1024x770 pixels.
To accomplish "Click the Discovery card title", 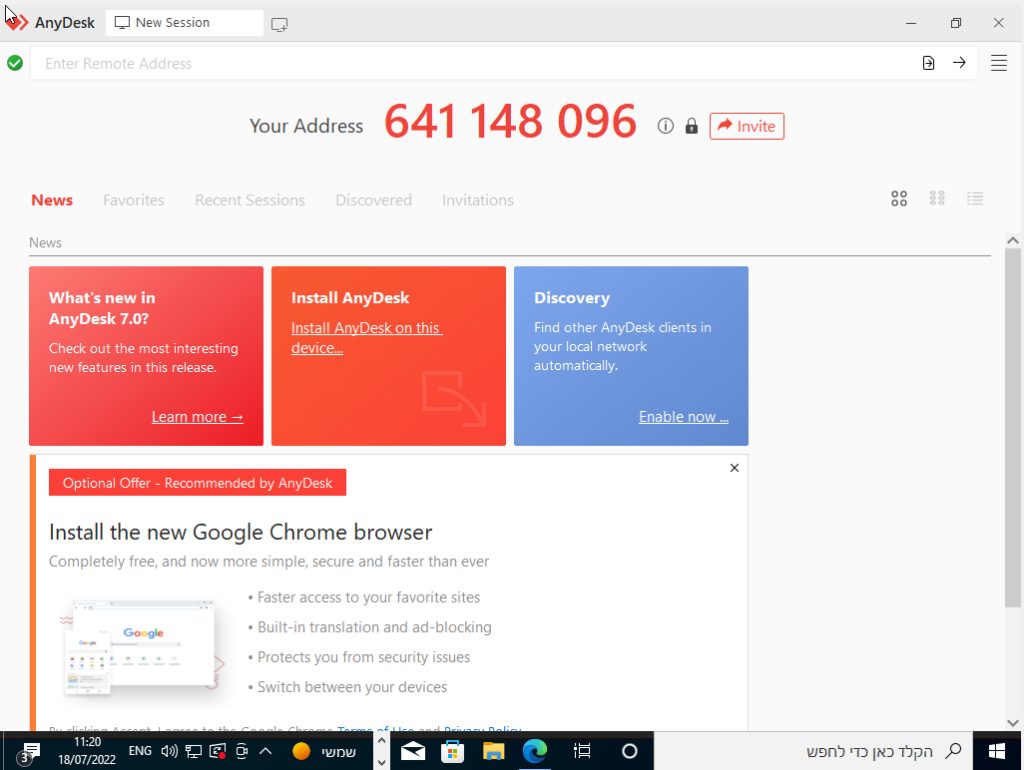I will (572, 298).
